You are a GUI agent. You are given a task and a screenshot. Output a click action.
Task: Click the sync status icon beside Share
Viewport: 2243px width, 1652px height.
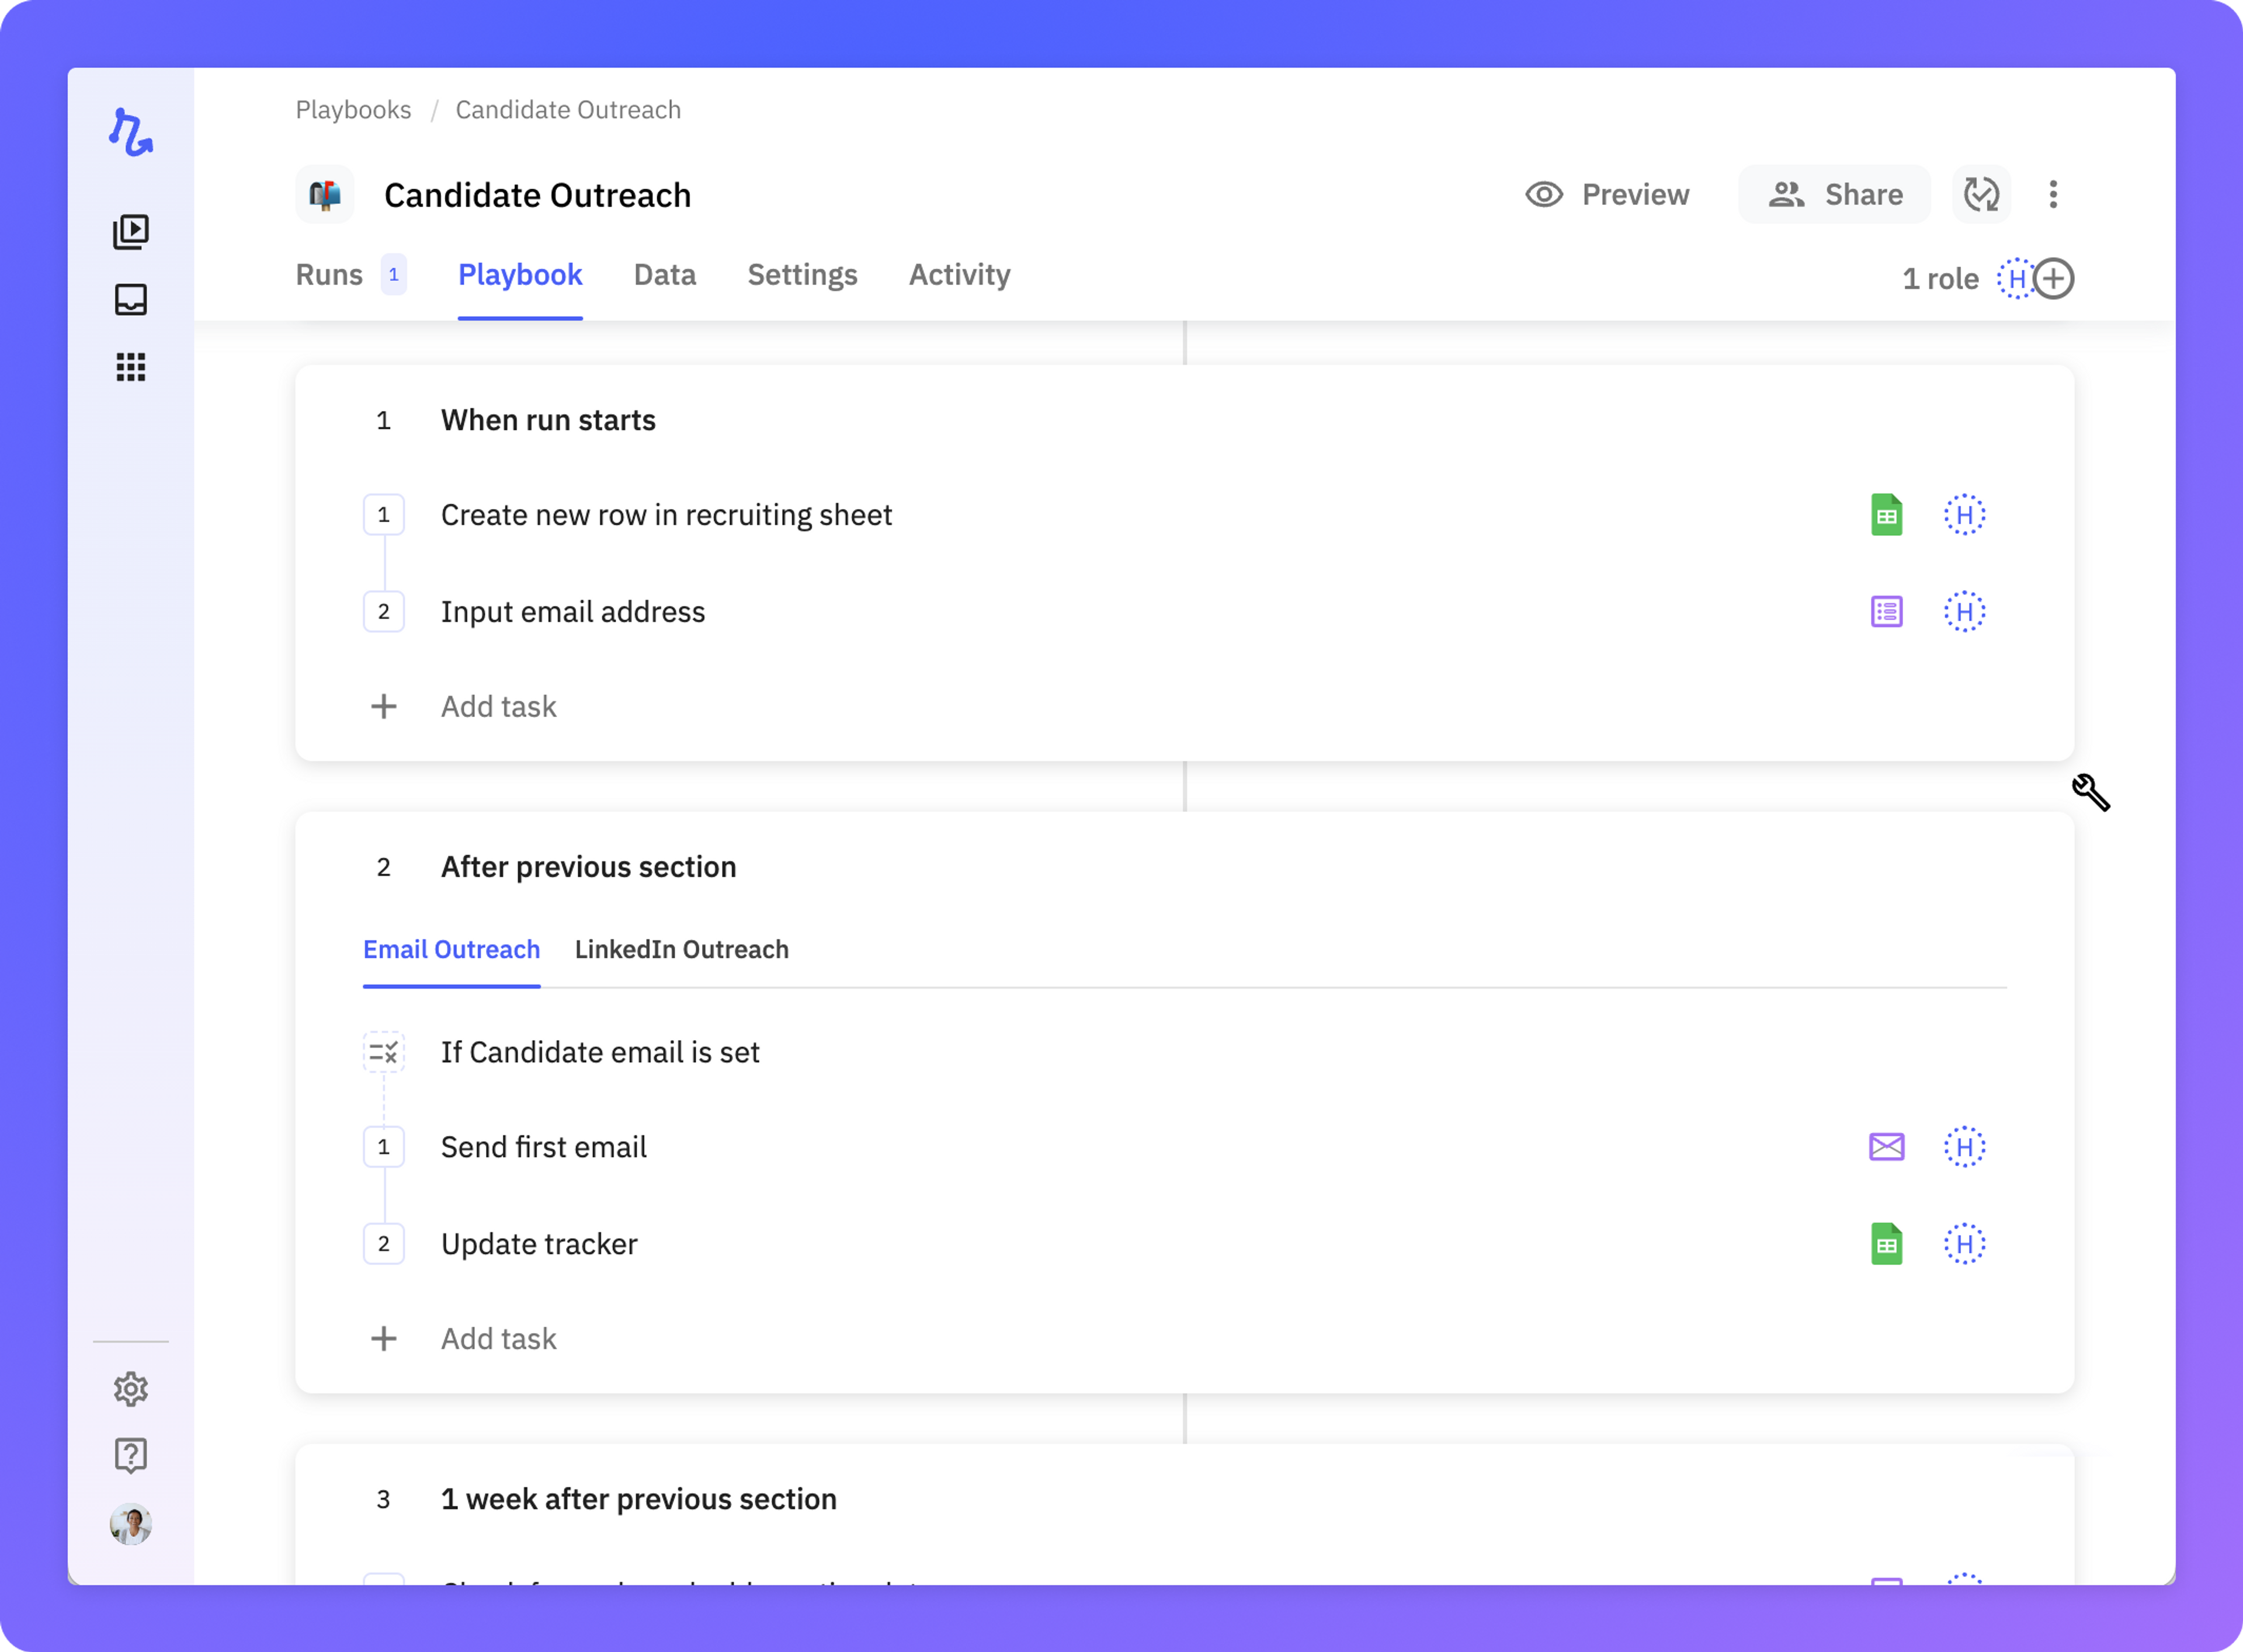tap(1981, 194)
